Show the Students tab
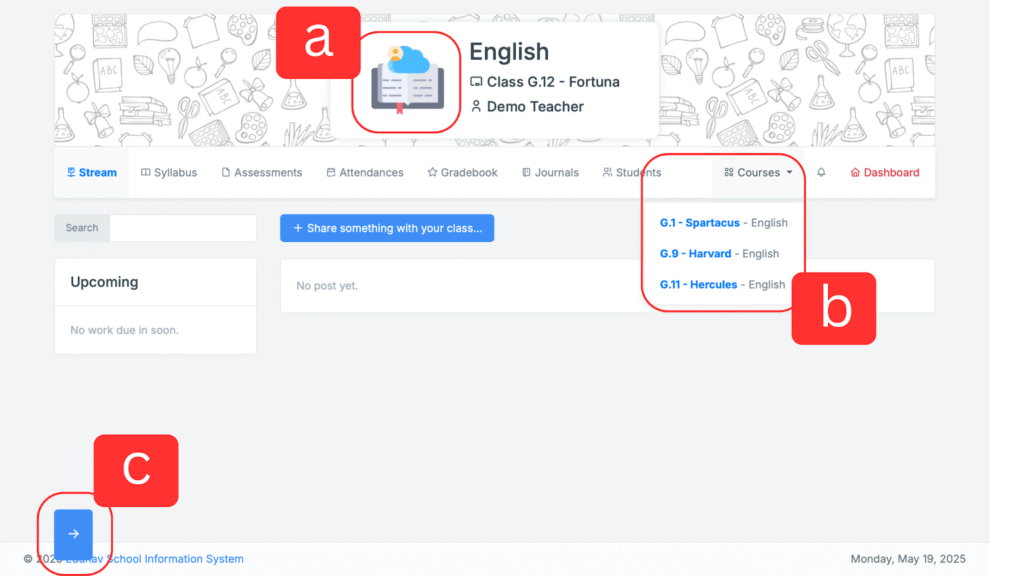The height and width of the screenshot is (576, 1024). point(632,172)
